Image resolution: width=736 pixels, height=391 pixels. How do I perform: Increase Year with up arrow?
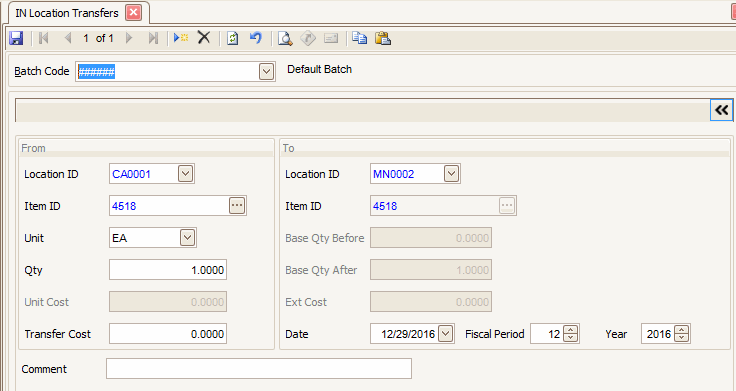pos(681,330)
